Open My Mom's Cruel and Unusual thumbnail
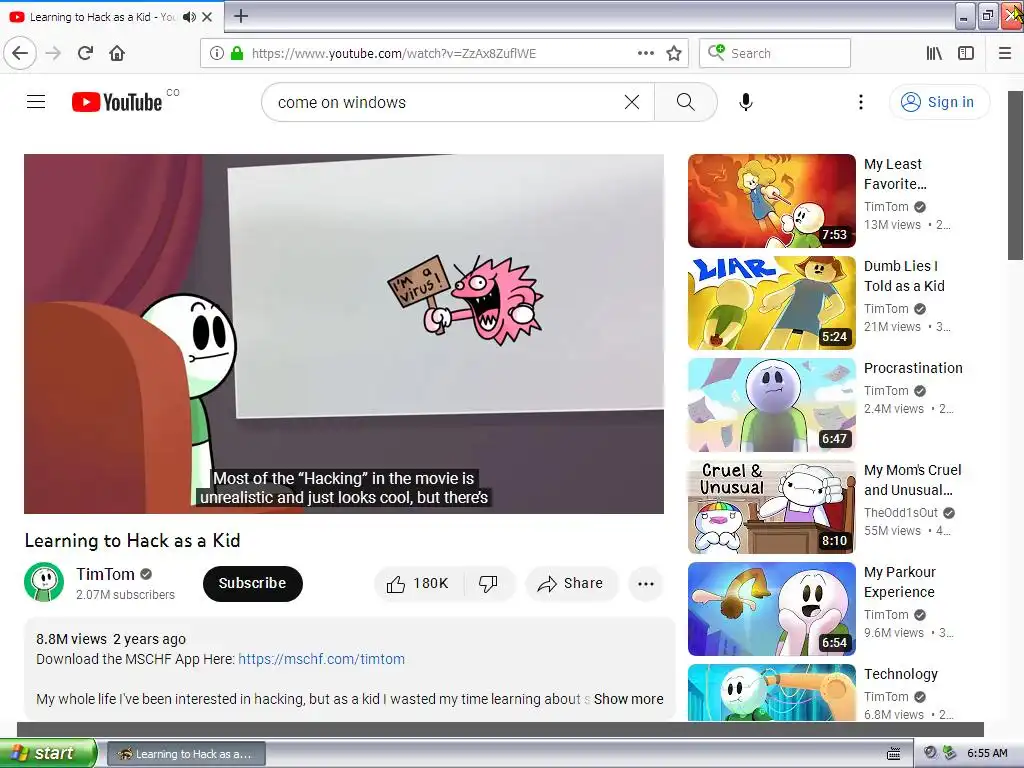Viewport: 1024px width, 768px height. [771, 507]
